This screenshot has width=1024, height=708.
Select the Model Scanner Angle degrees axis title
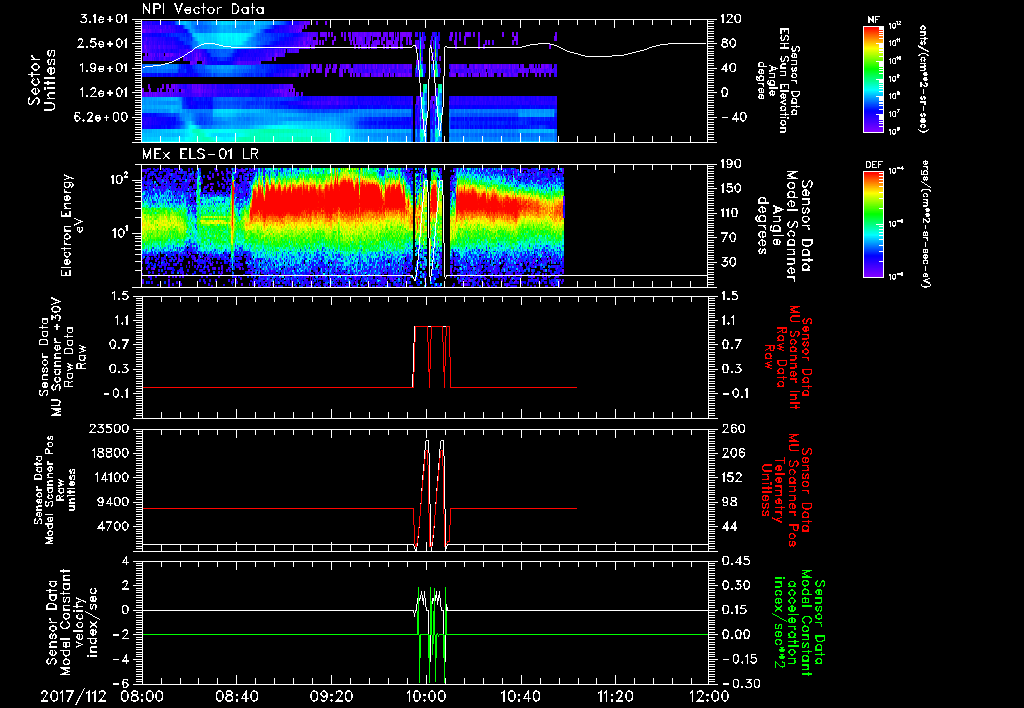tap(783, 226)
